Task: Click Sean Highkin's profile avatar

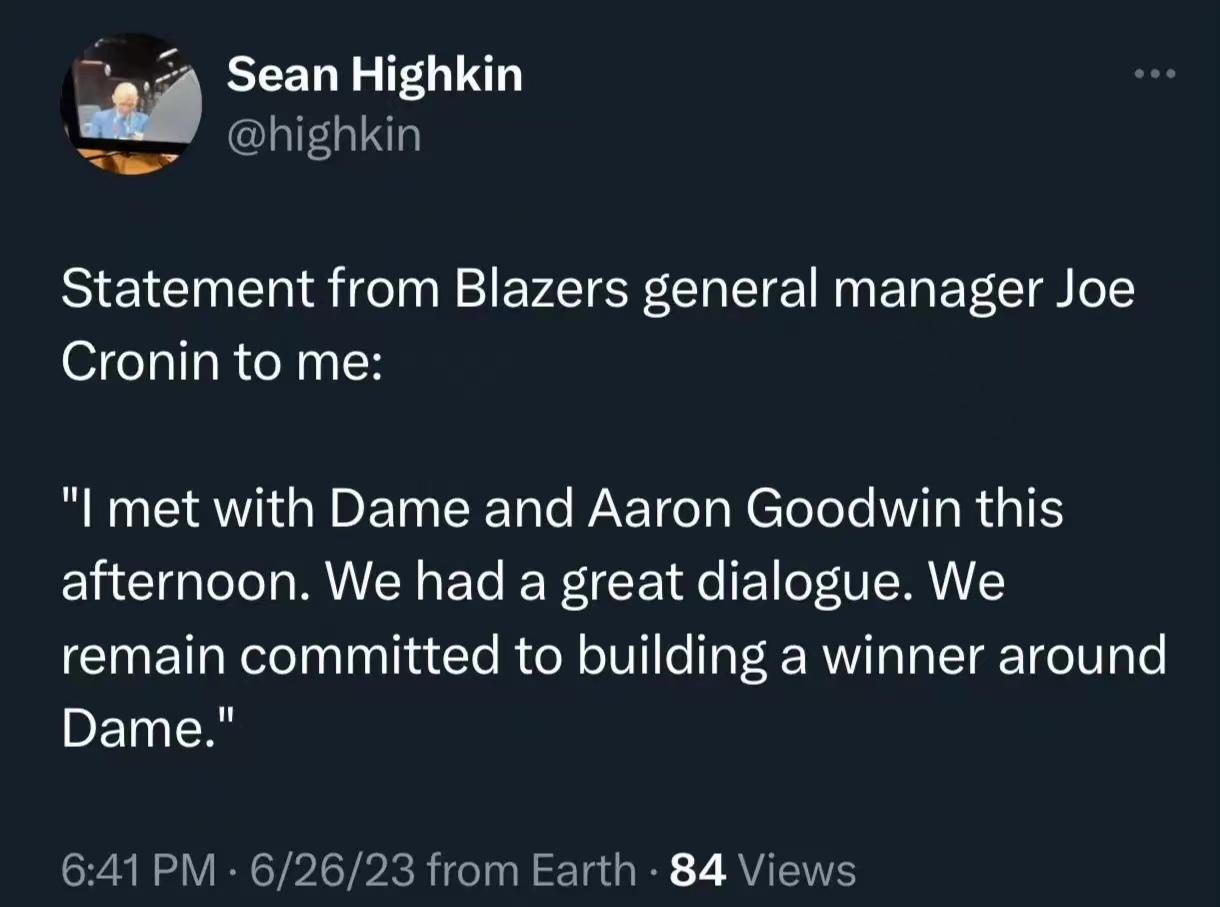Action: (131, 104)
